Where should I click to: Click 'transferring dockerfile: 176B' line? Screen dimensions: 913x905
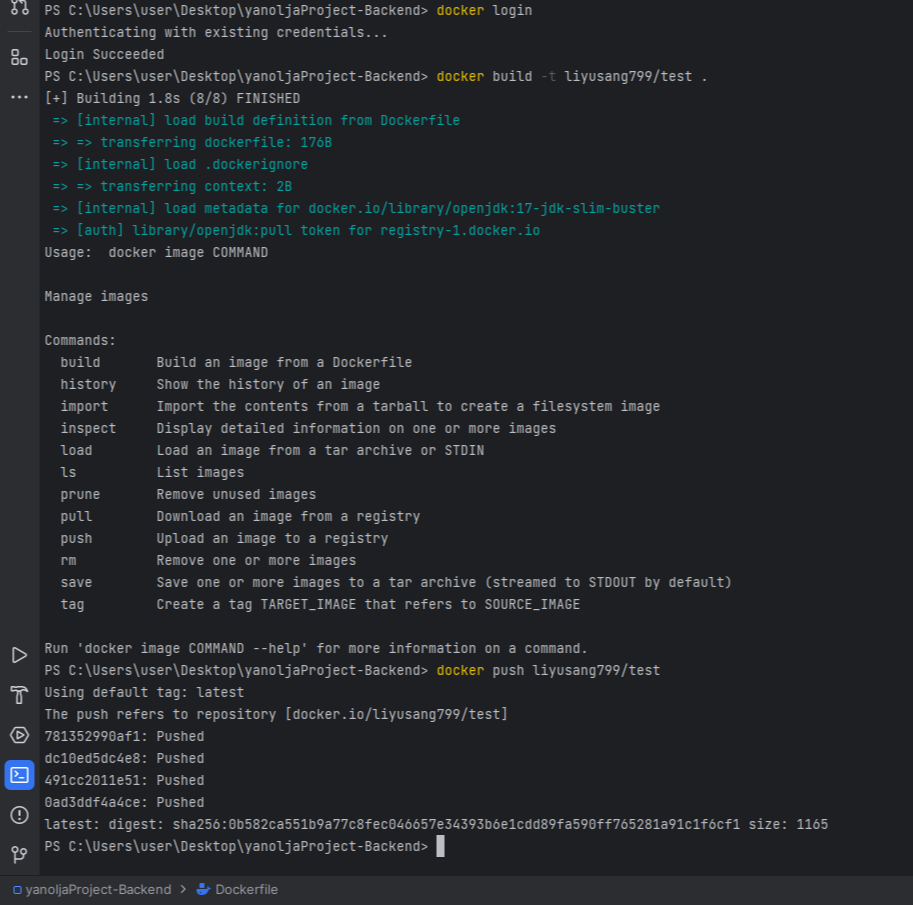192,142
